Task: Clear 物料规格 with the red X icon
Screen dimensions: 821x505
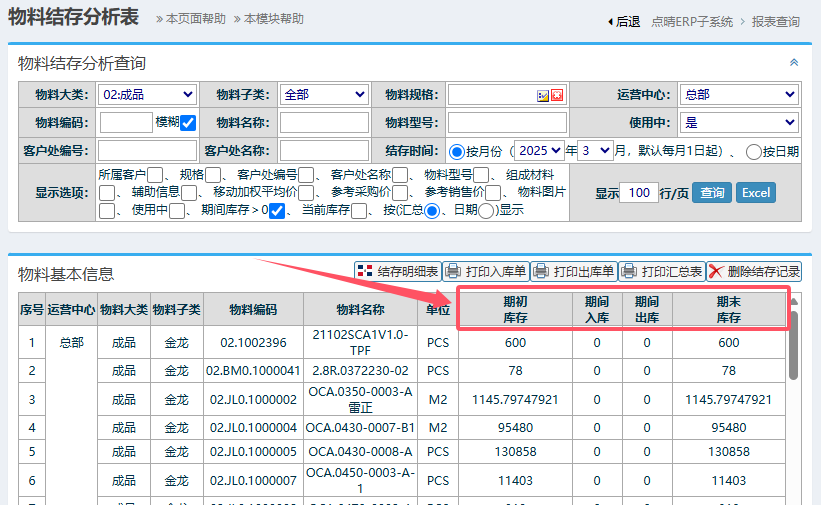Action: [557, 96]
